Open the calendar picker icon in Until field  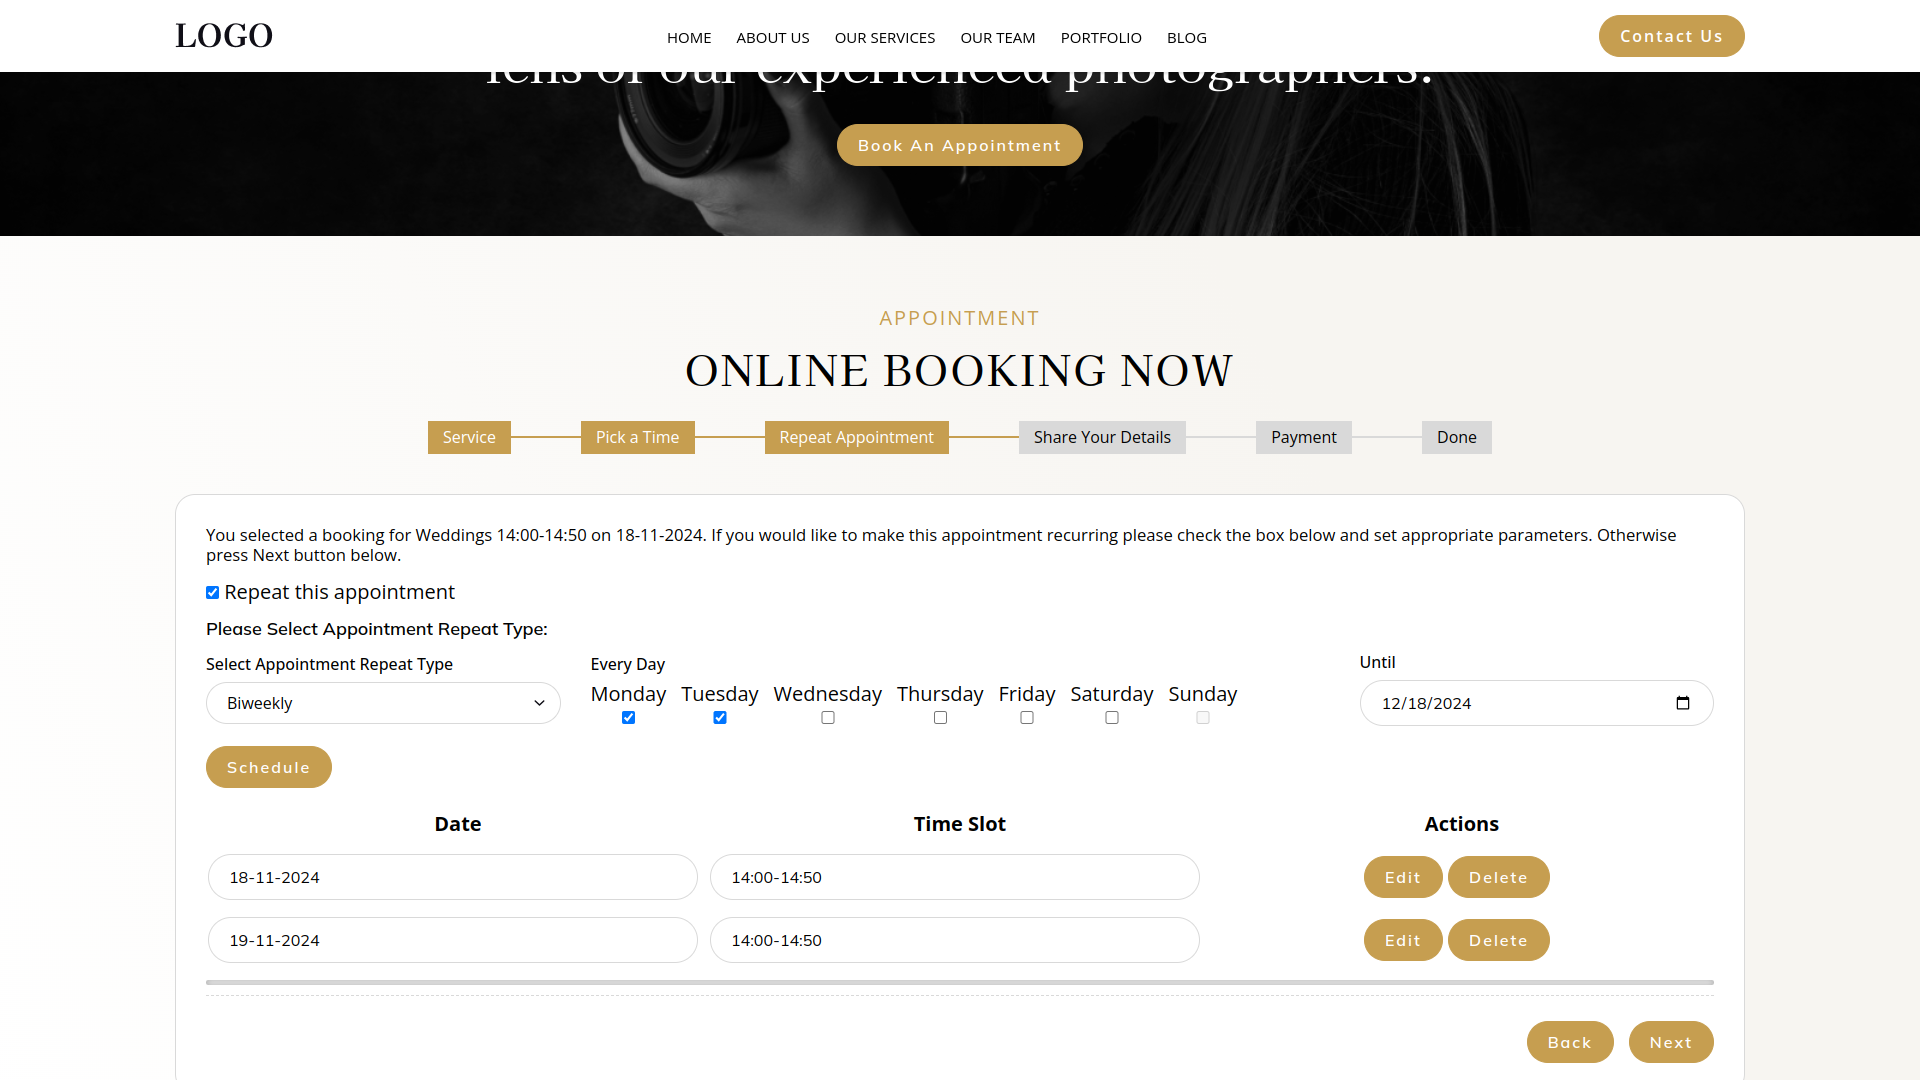[x=1683, y=703]
